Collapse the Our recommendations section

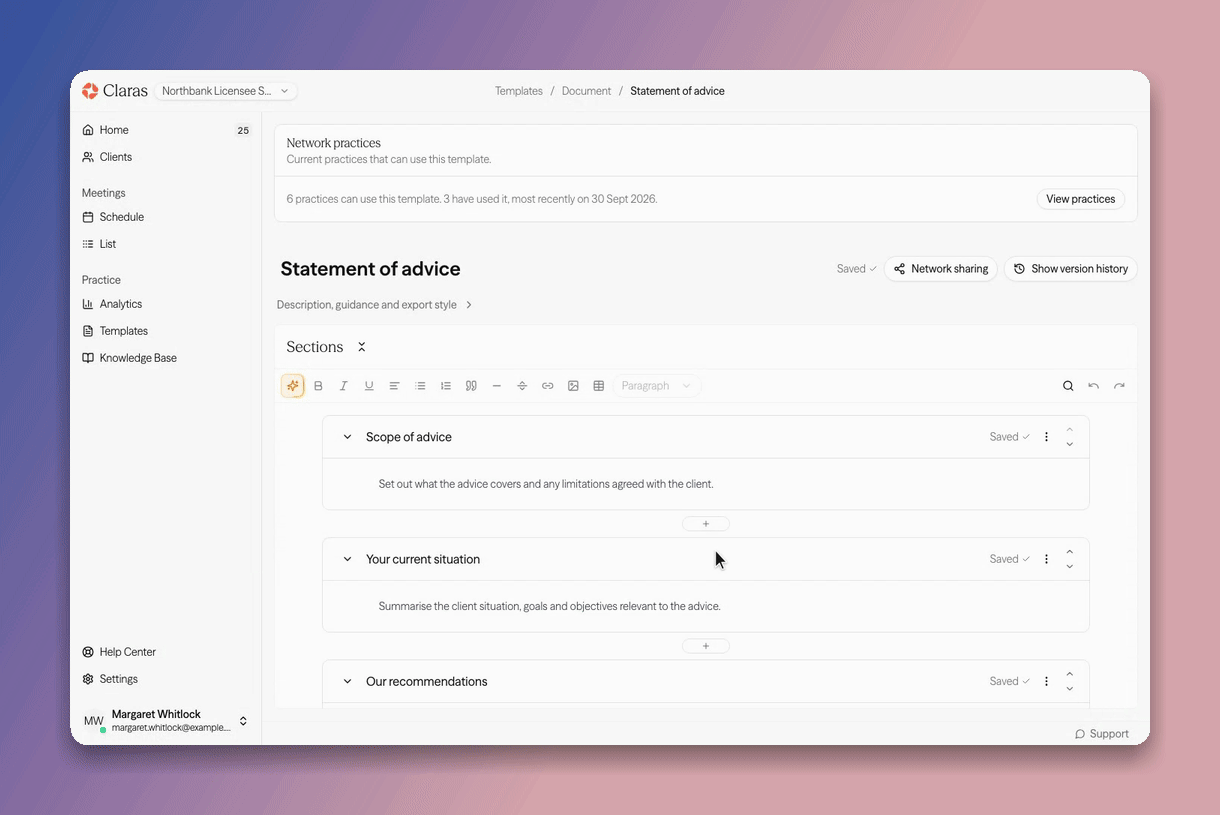point(348,681)
